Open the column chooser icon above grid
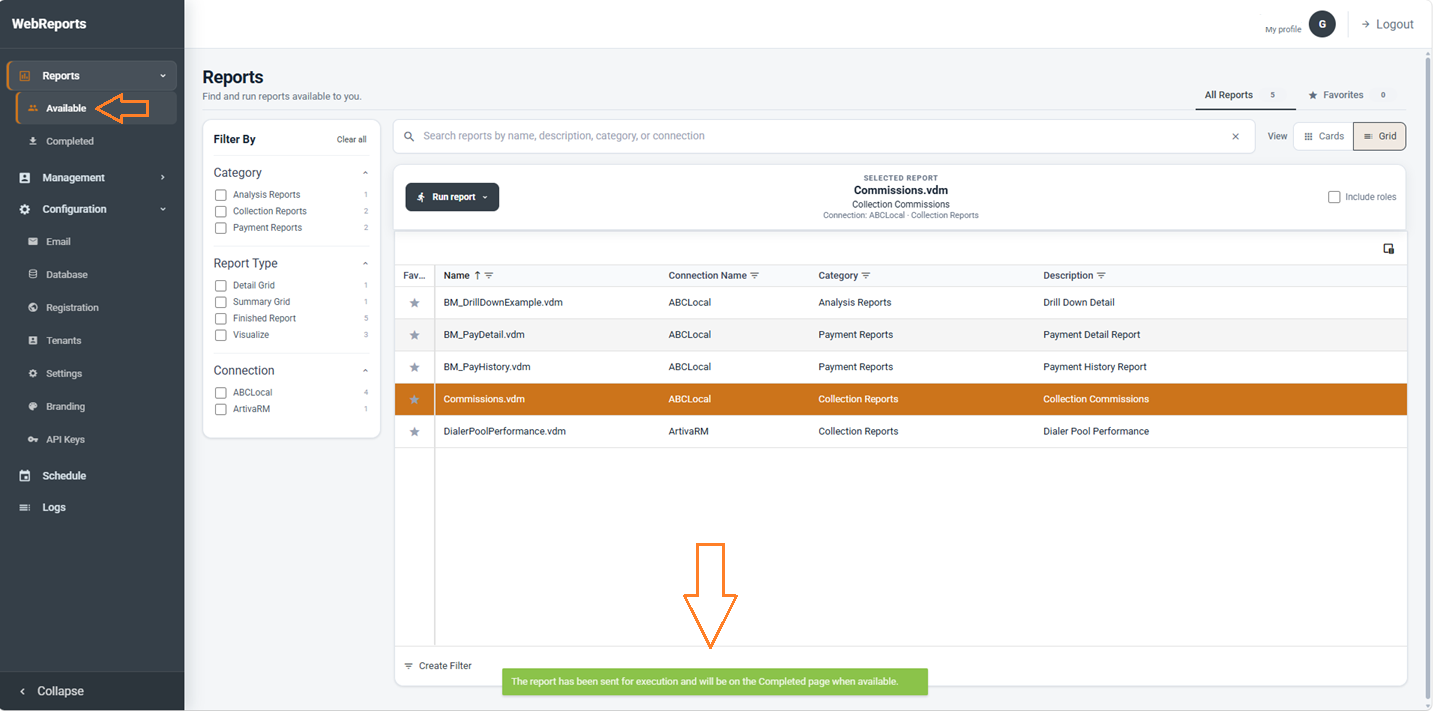The image size is (1434, 711). click(x=1388, y=248)
